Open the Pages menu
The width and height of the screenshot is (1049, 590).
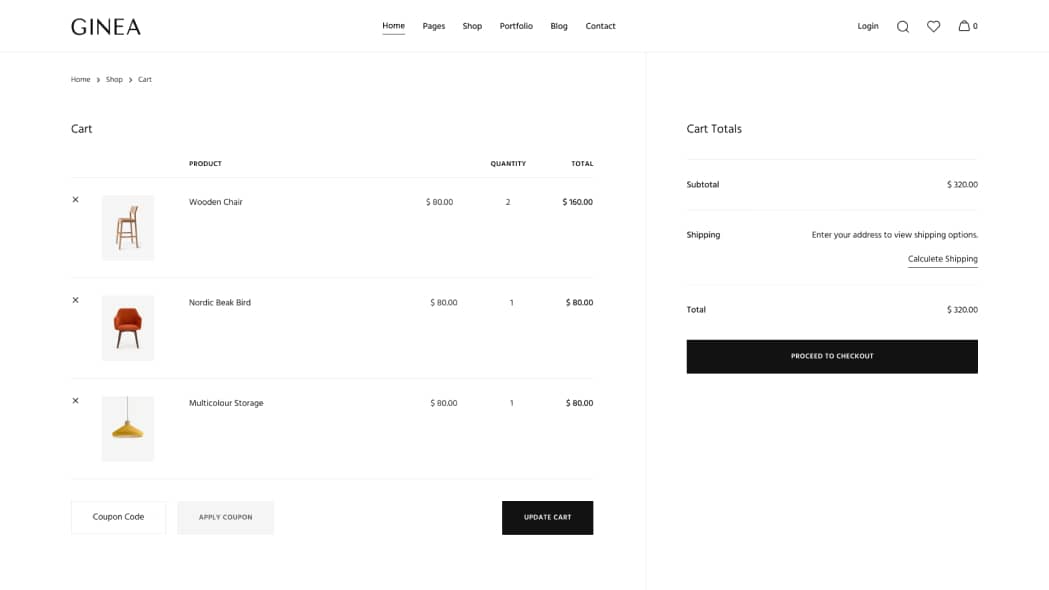tap(433, 26)
